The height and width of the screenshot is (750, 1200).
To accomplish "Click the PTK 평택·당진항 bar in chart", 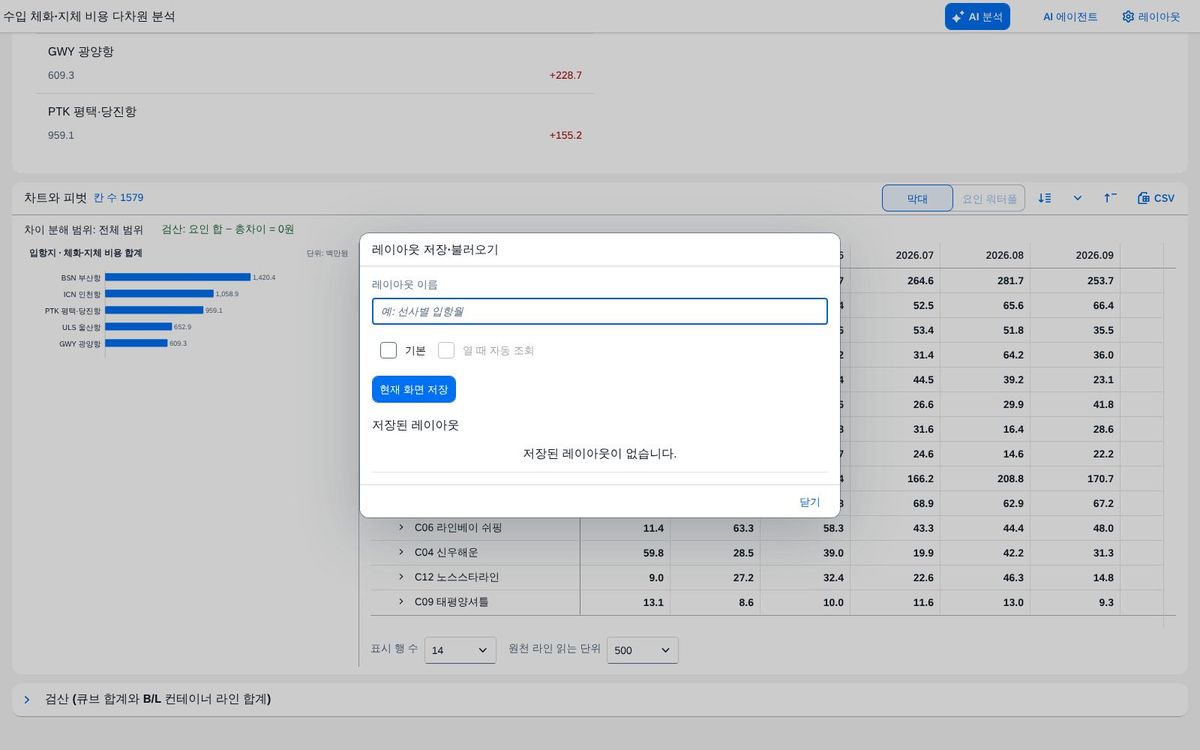I will click(x=154, y=310).
